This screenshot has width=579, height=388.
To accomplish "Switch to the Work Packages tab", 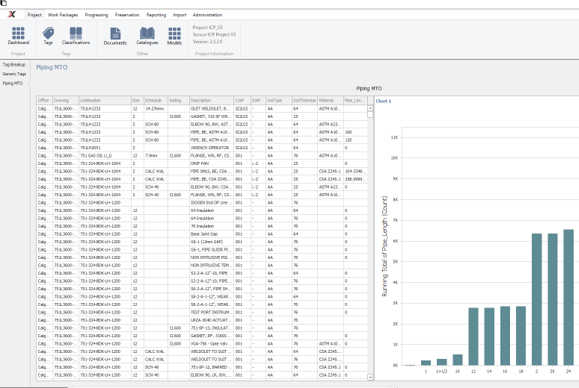I will point(63,15).
